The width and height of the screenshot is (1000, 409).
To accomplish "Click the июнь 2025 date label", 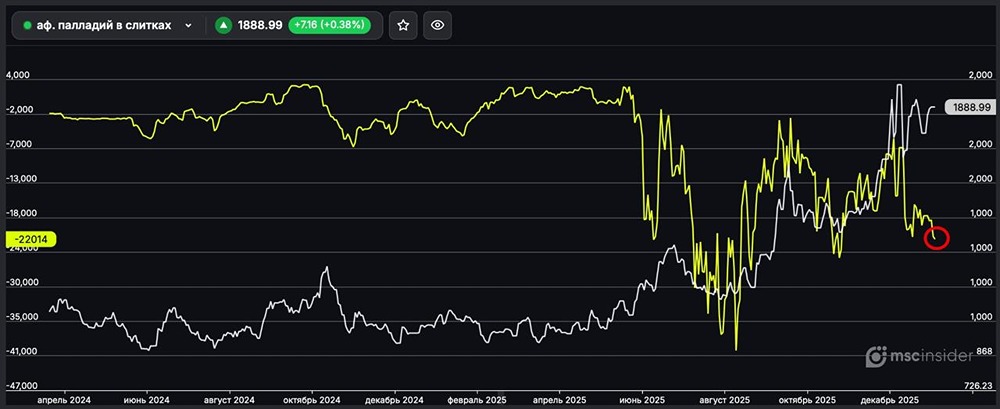I will point(642,401).
